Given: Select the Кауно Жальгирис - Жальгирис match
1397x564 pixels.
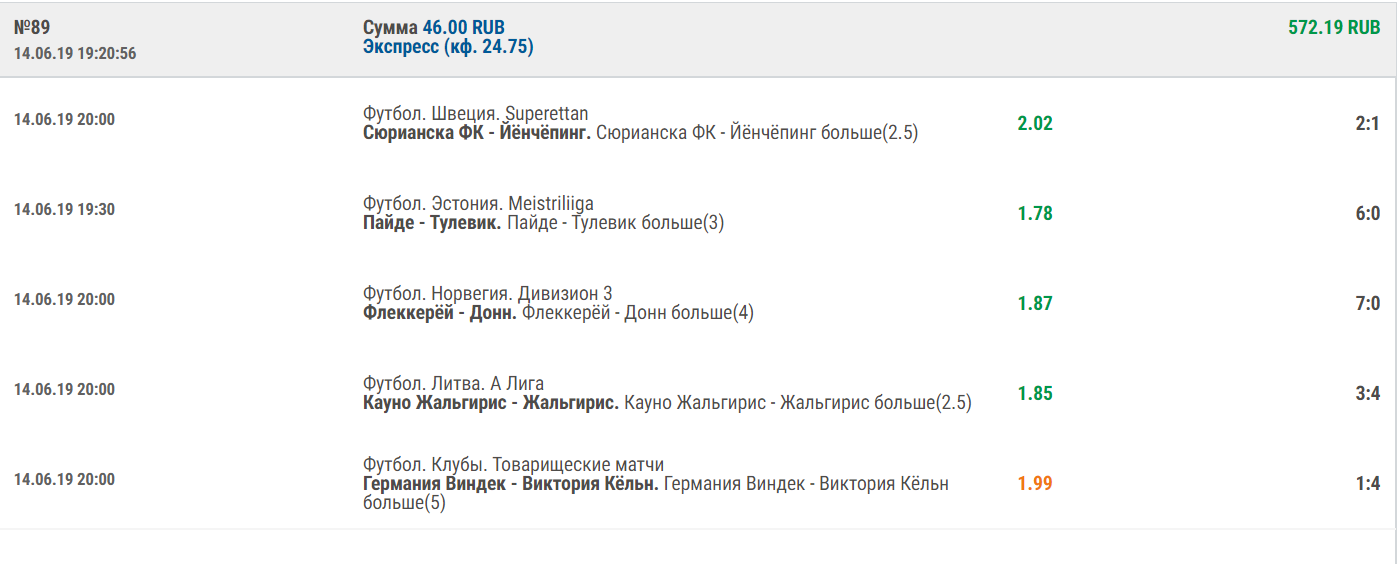Looking at the screenshot, I should [491, 402].
